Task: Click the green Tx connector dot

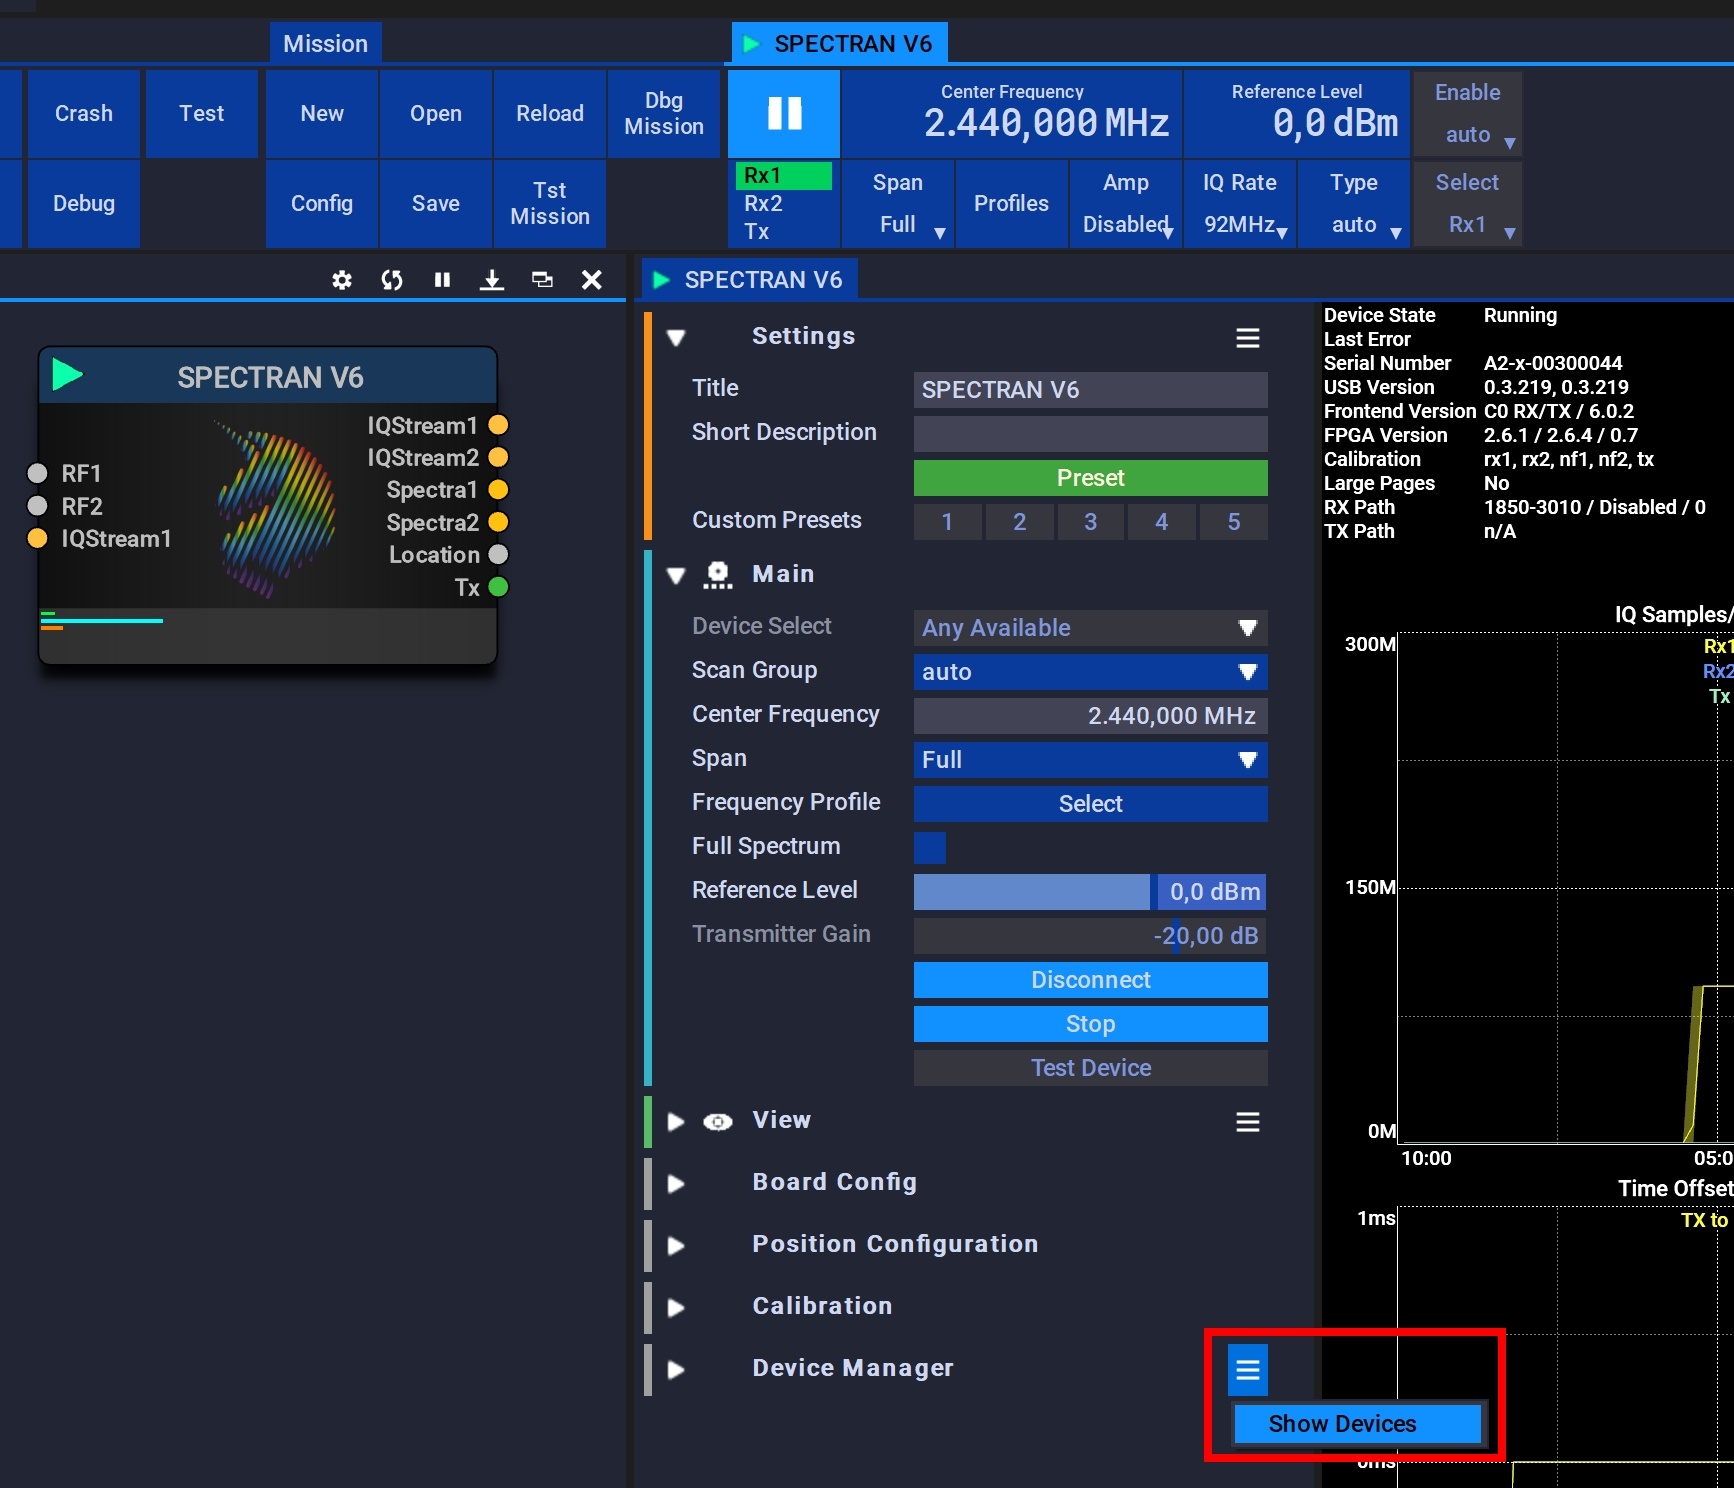Action: (x=498, y=587)
